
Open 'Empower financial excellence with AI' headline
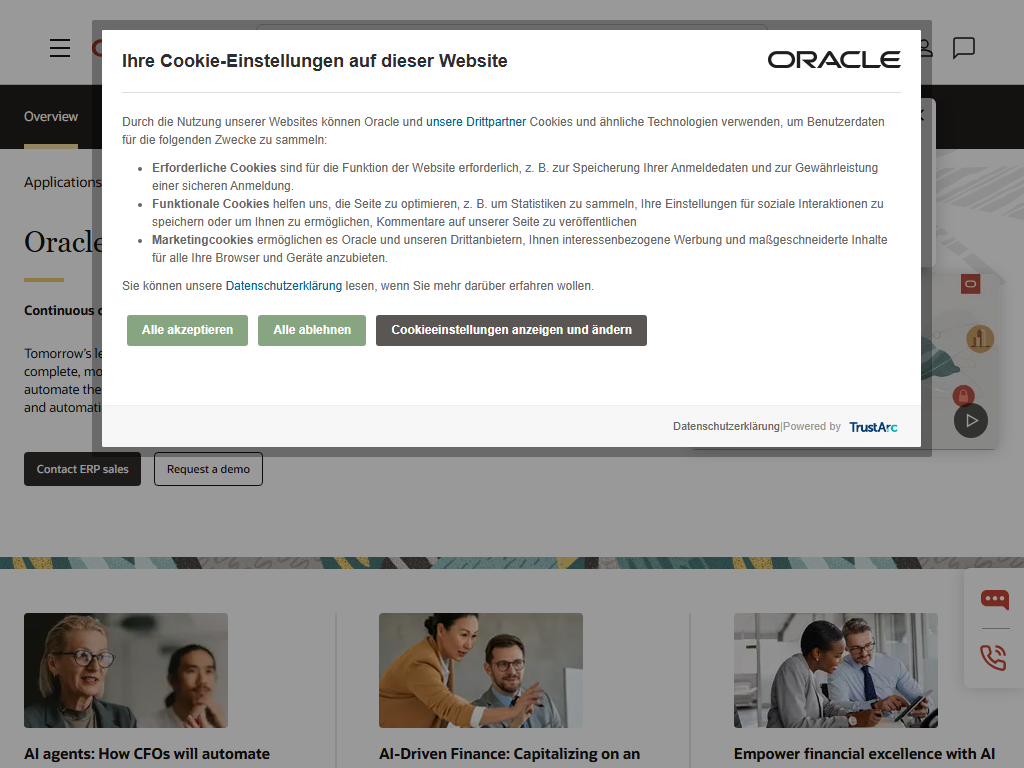click(865, 754)
